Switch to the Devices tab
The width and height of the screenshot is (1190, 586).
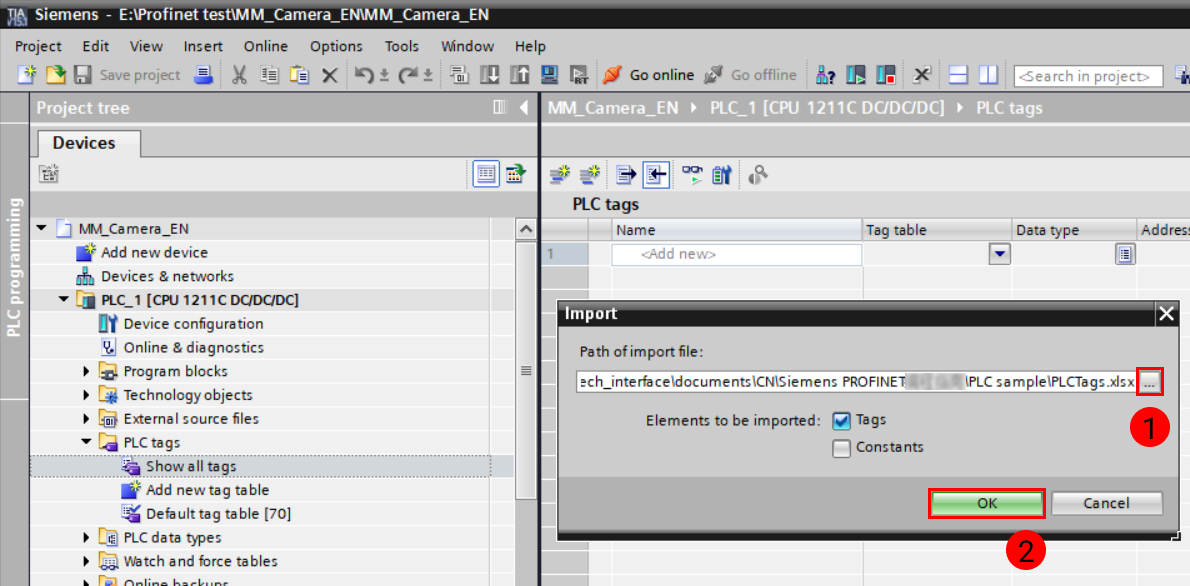click(86, 143)
